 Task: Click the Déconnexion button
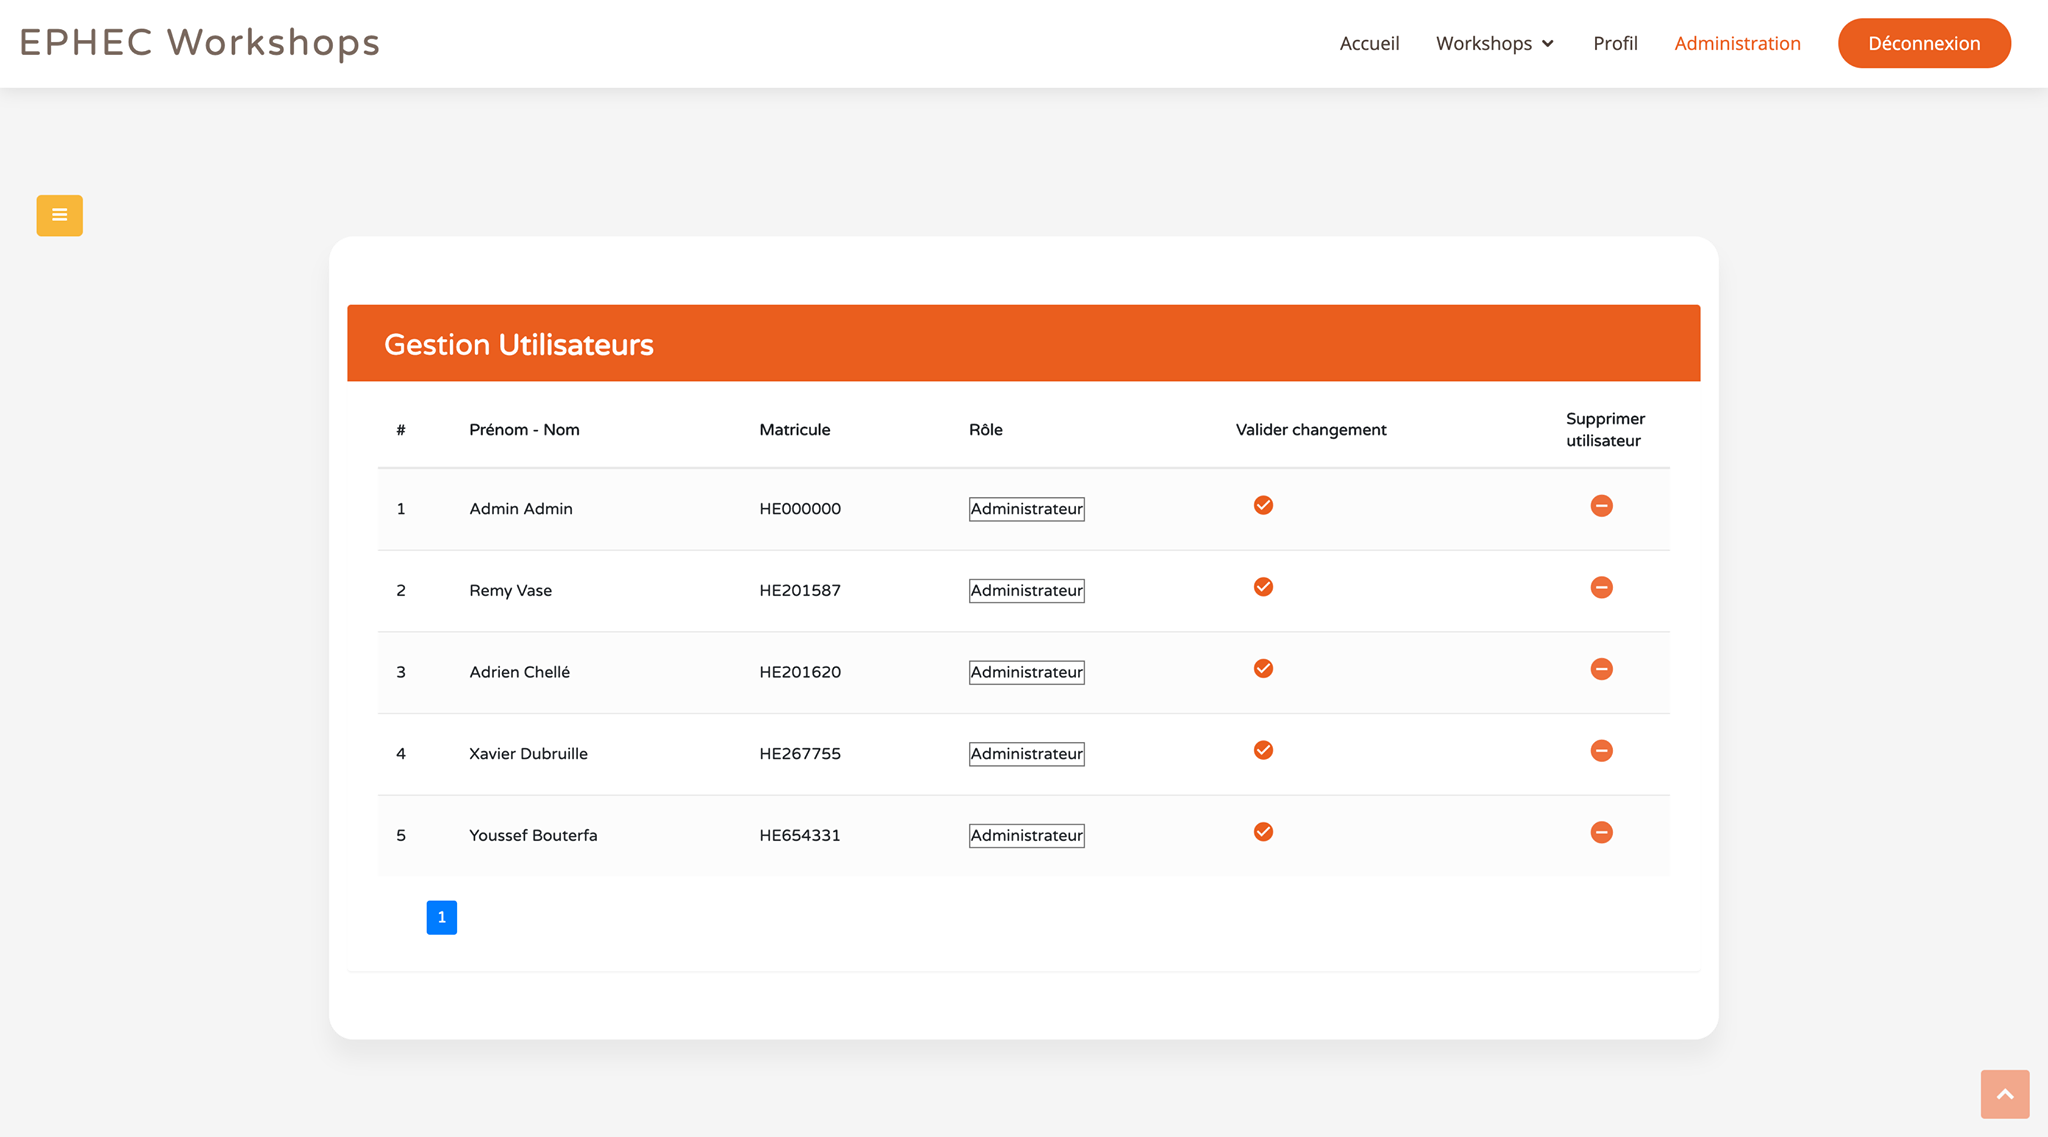click(x=1923, y=43)
